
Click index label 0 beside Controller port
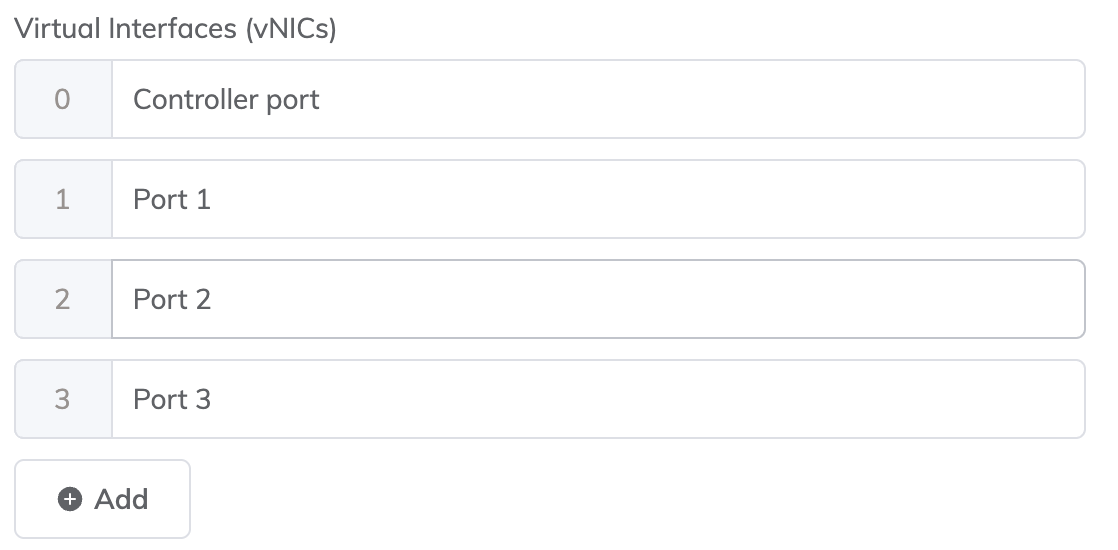click(x=63, y=99)
